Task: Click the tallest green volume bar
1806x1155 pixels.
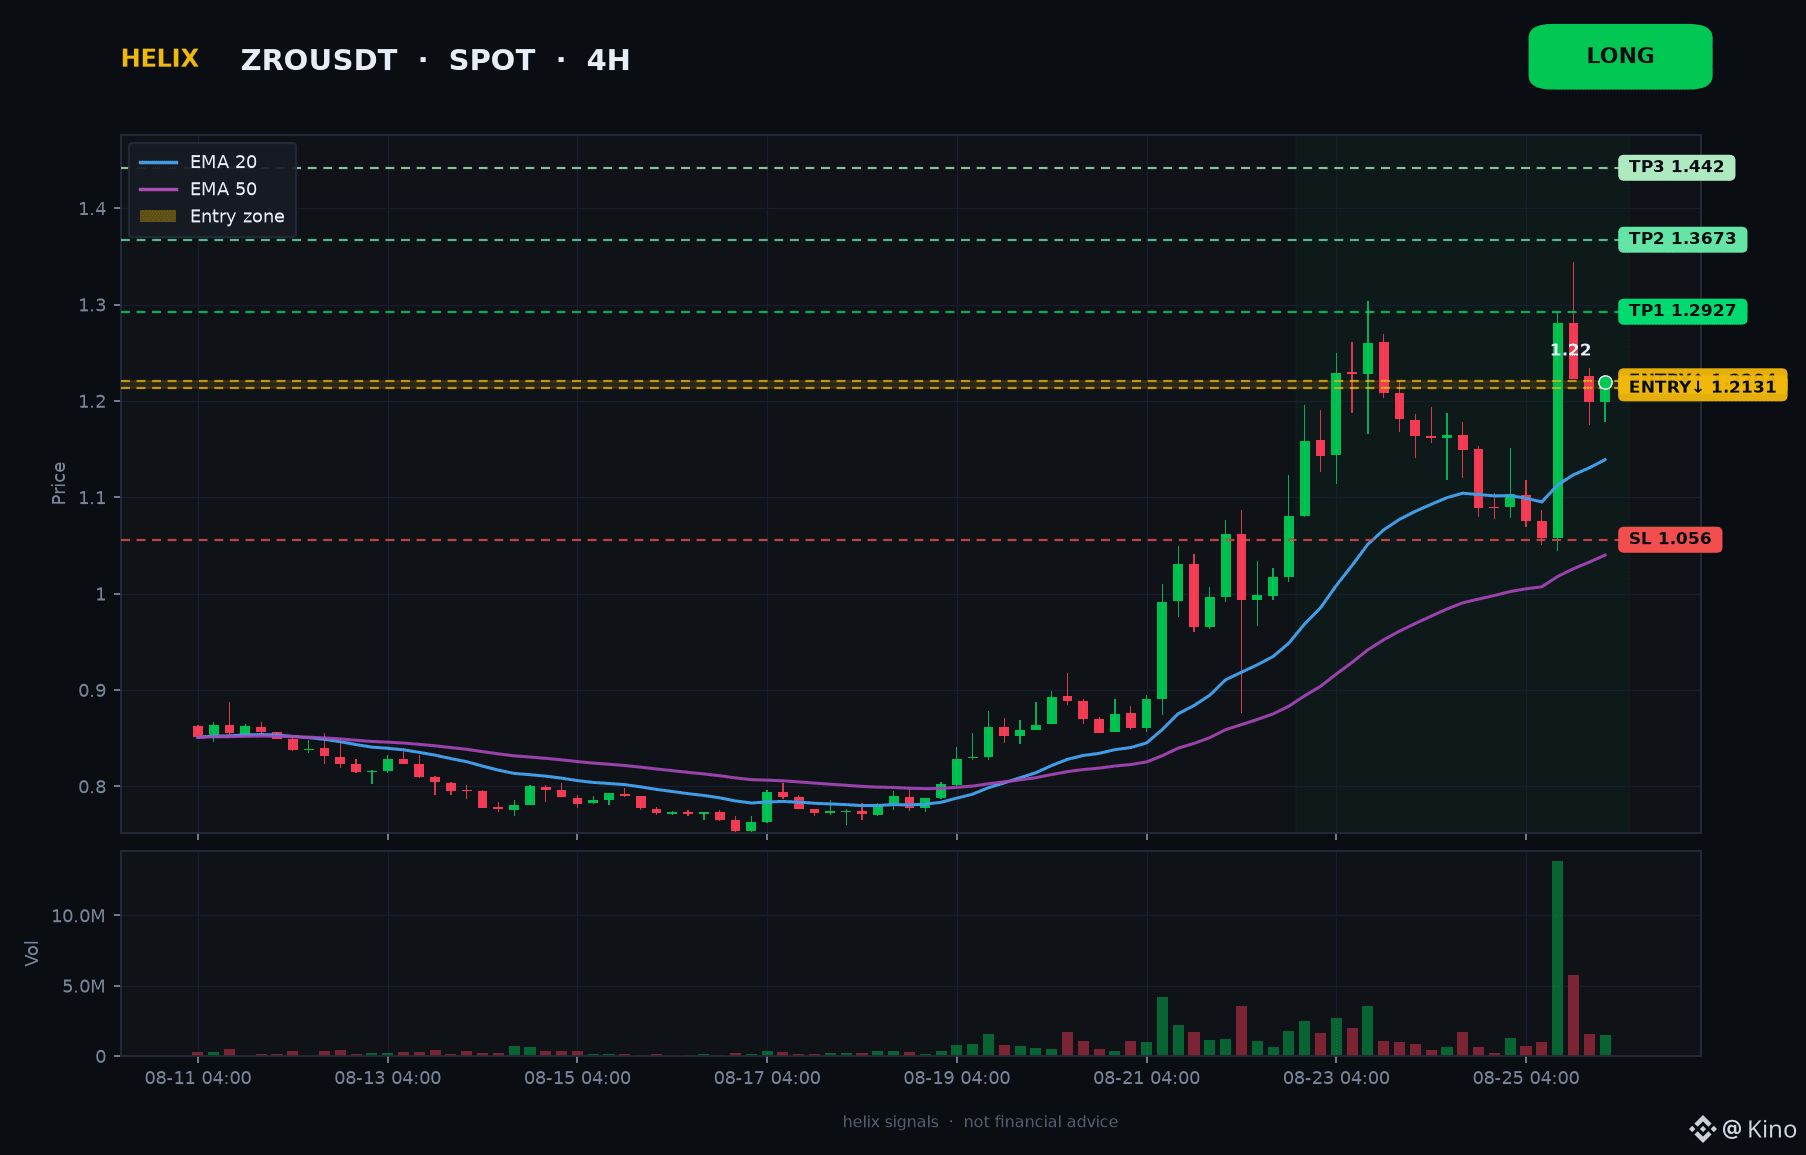Action: click(1557, 958)
